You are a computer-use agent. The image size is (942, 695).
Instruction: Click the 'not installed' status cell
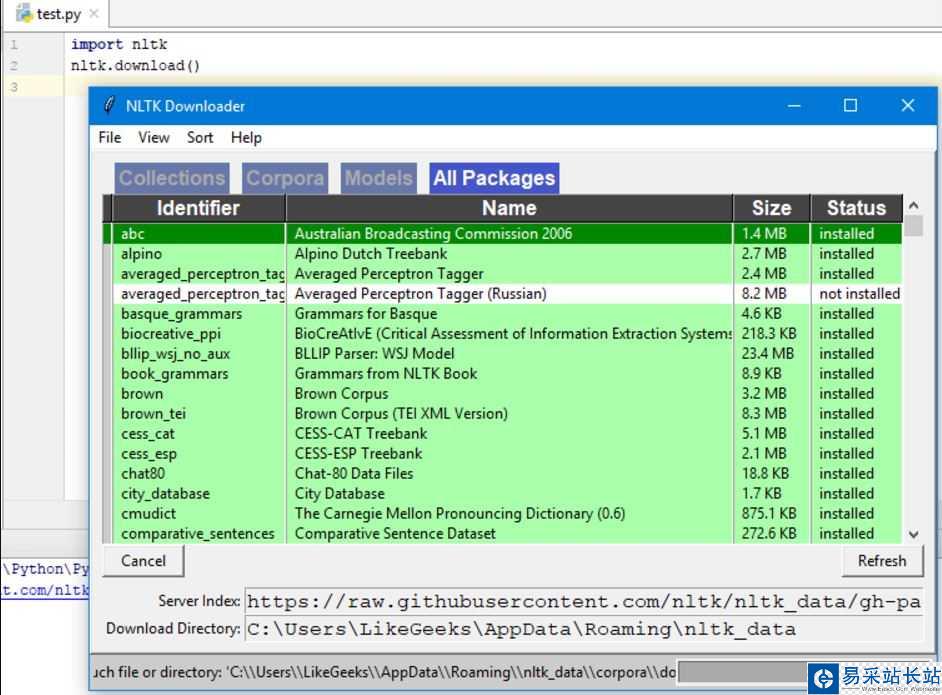(x=859, y=294)
